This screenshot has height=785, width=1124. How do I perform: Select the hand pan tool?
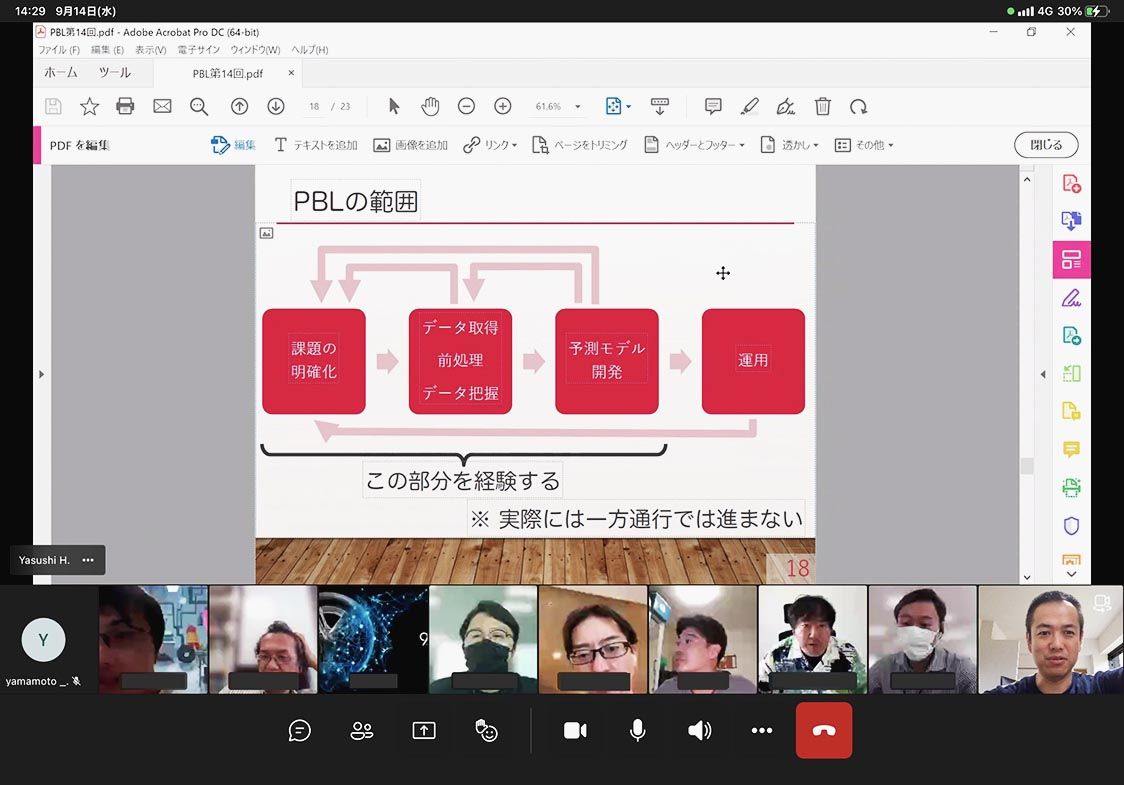(x=430, y=106)
